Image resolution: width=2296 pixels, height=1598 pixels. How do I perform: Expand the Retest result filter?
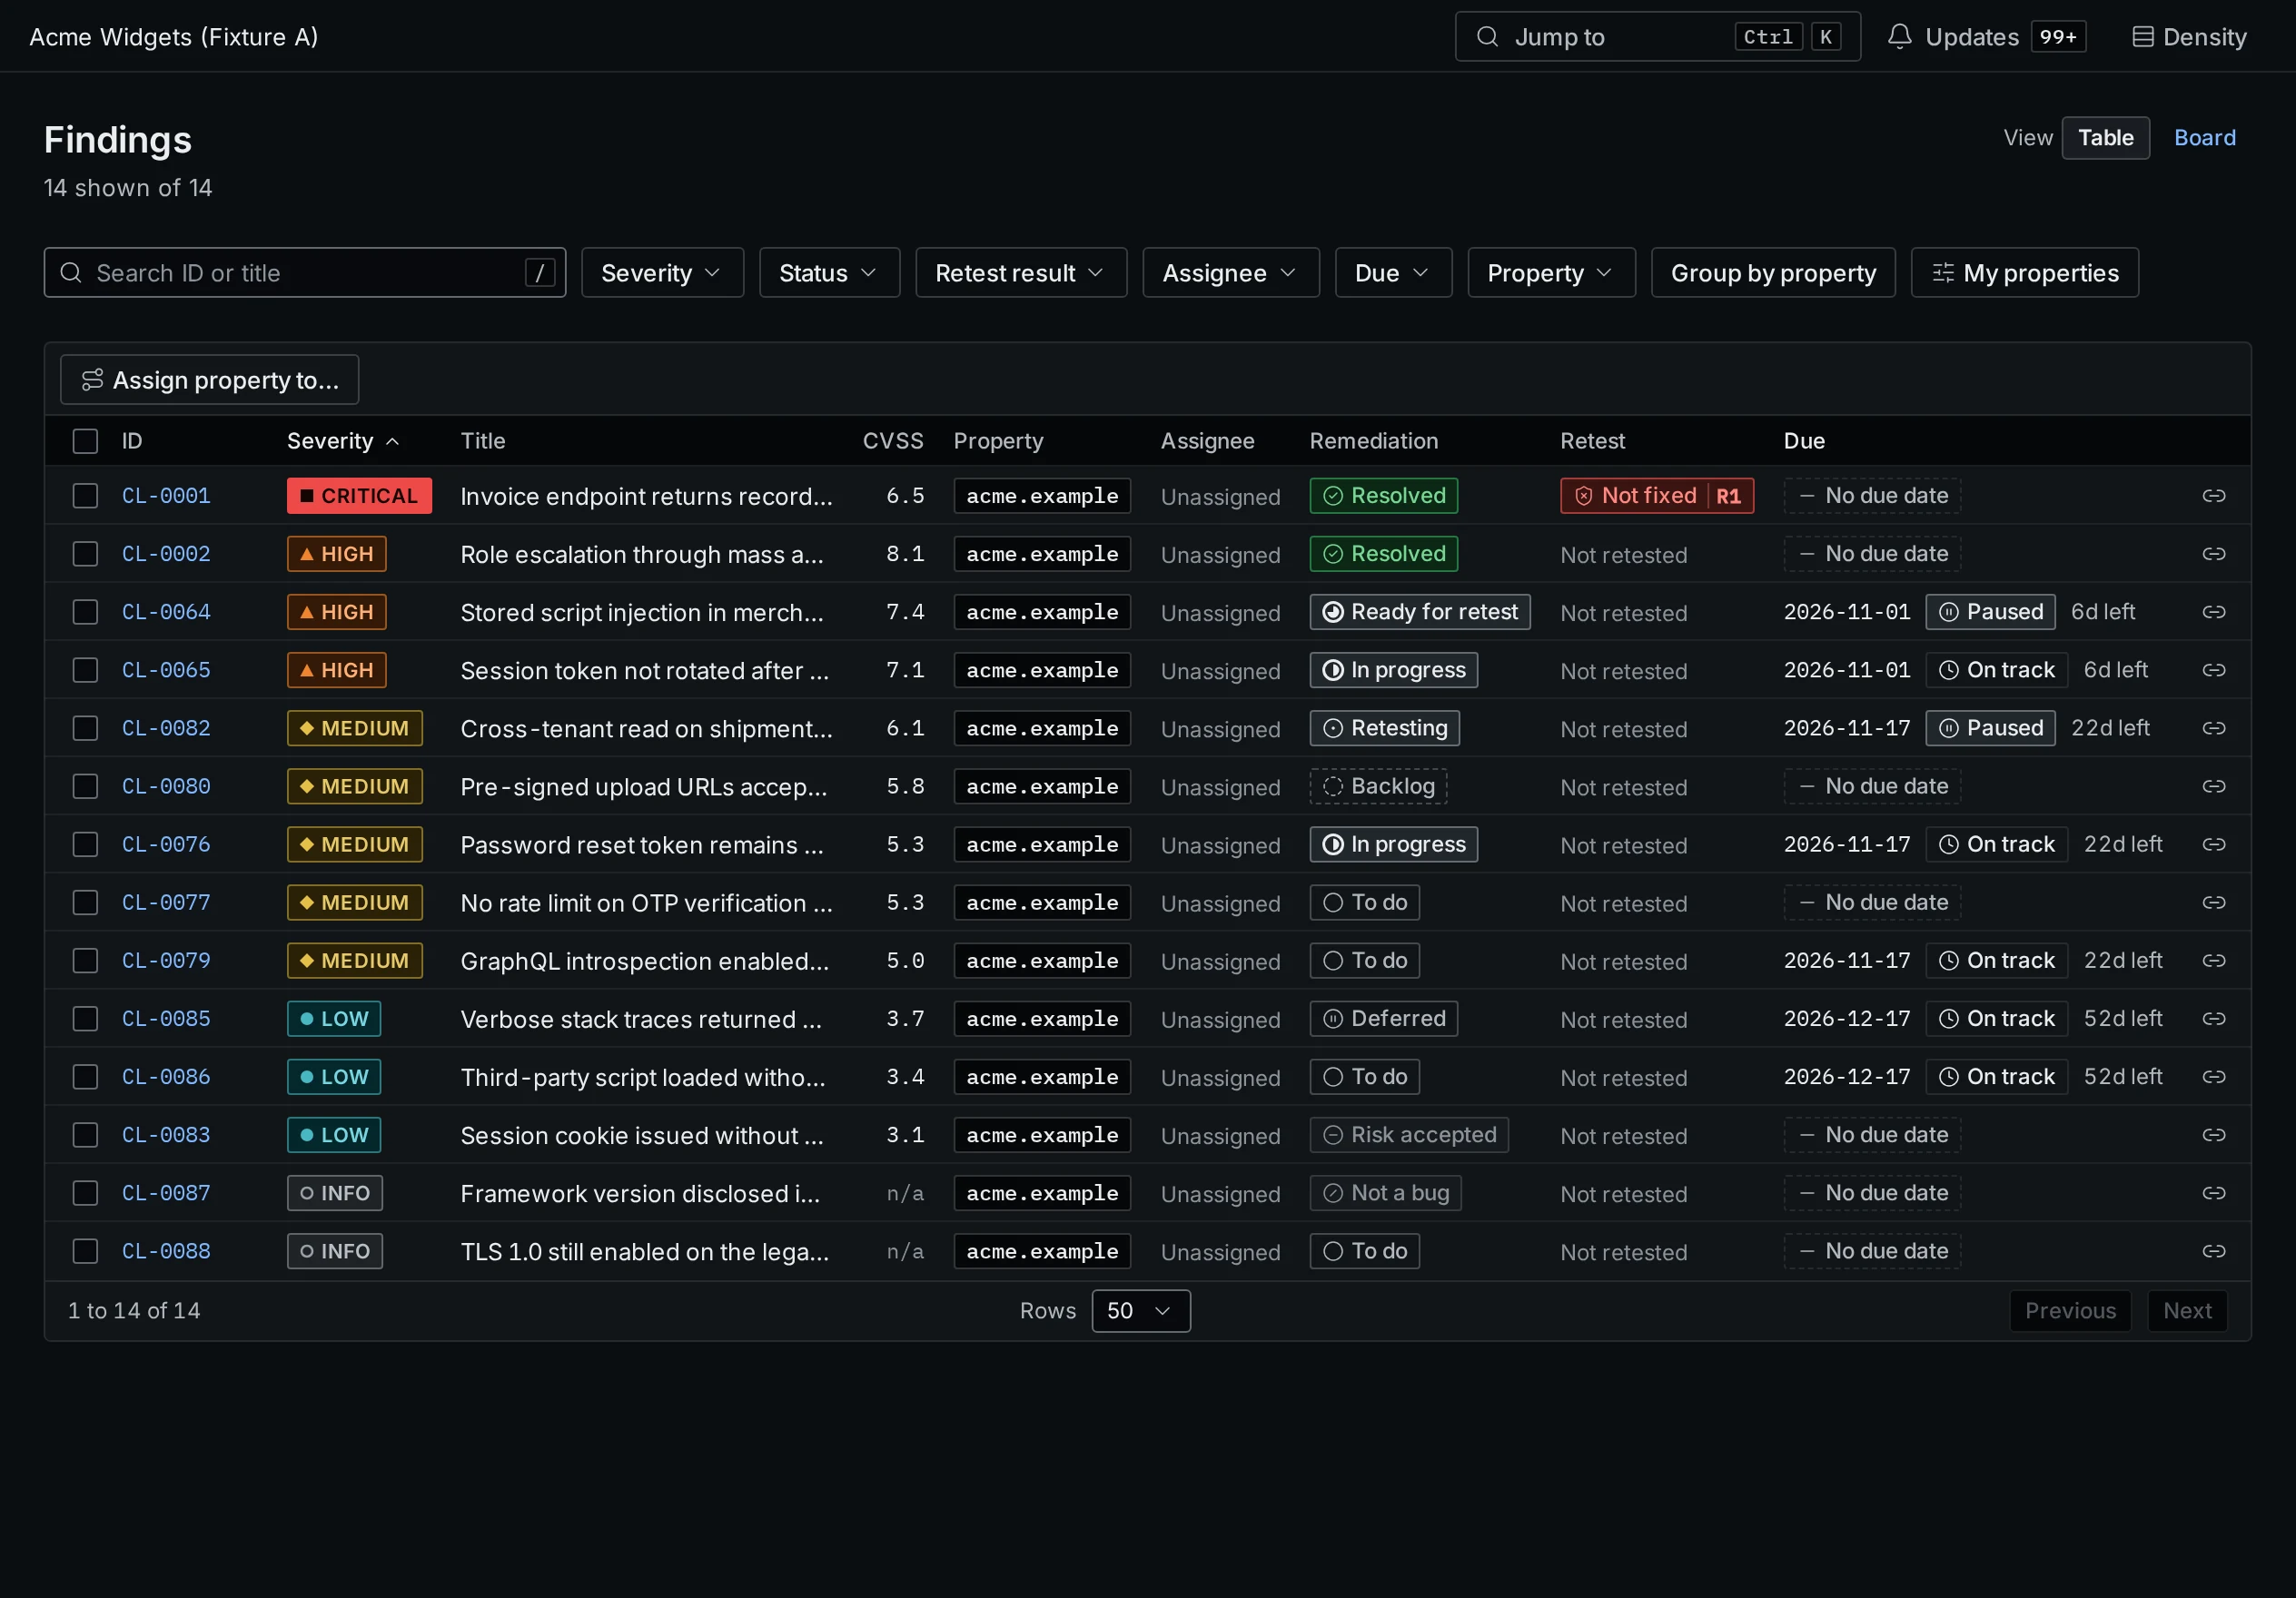tap(1021, 273)
